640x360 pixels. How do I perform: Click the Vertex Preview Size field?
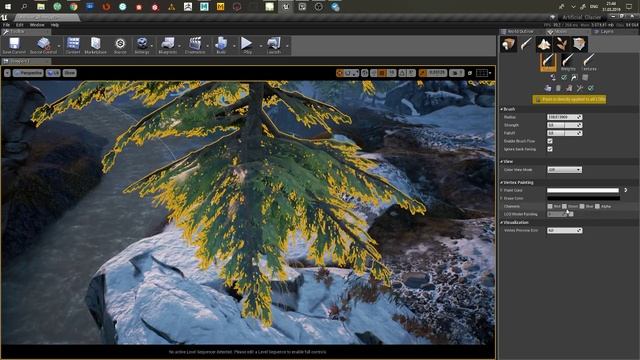coord(564,231)
